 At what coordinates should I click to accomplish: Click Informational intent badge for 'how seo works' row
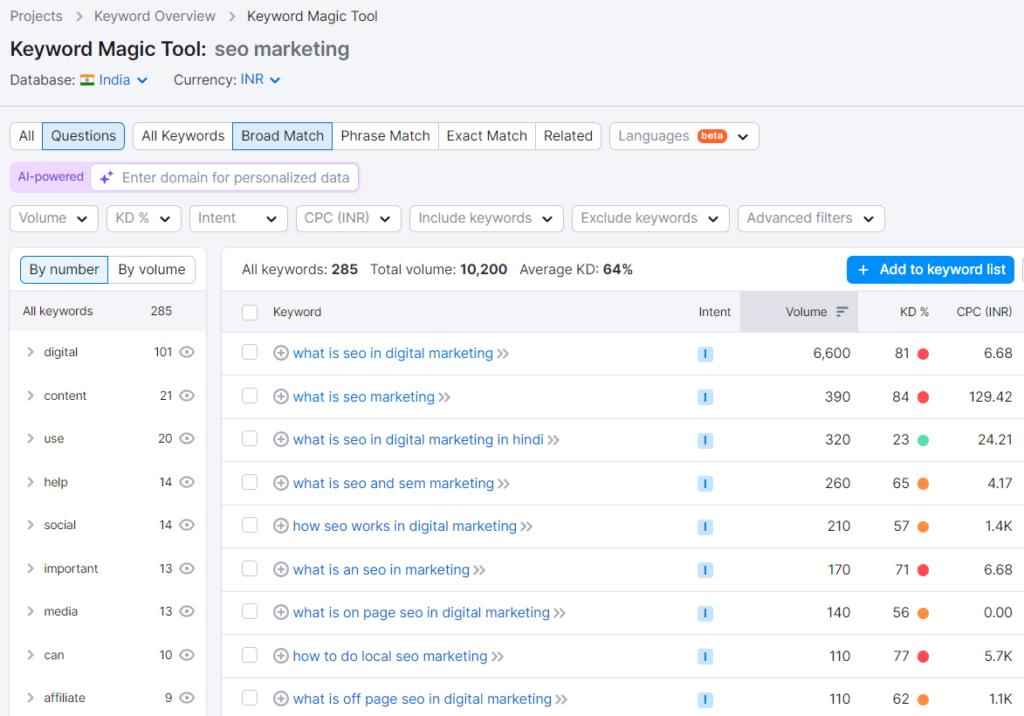[x=705, y=527]
